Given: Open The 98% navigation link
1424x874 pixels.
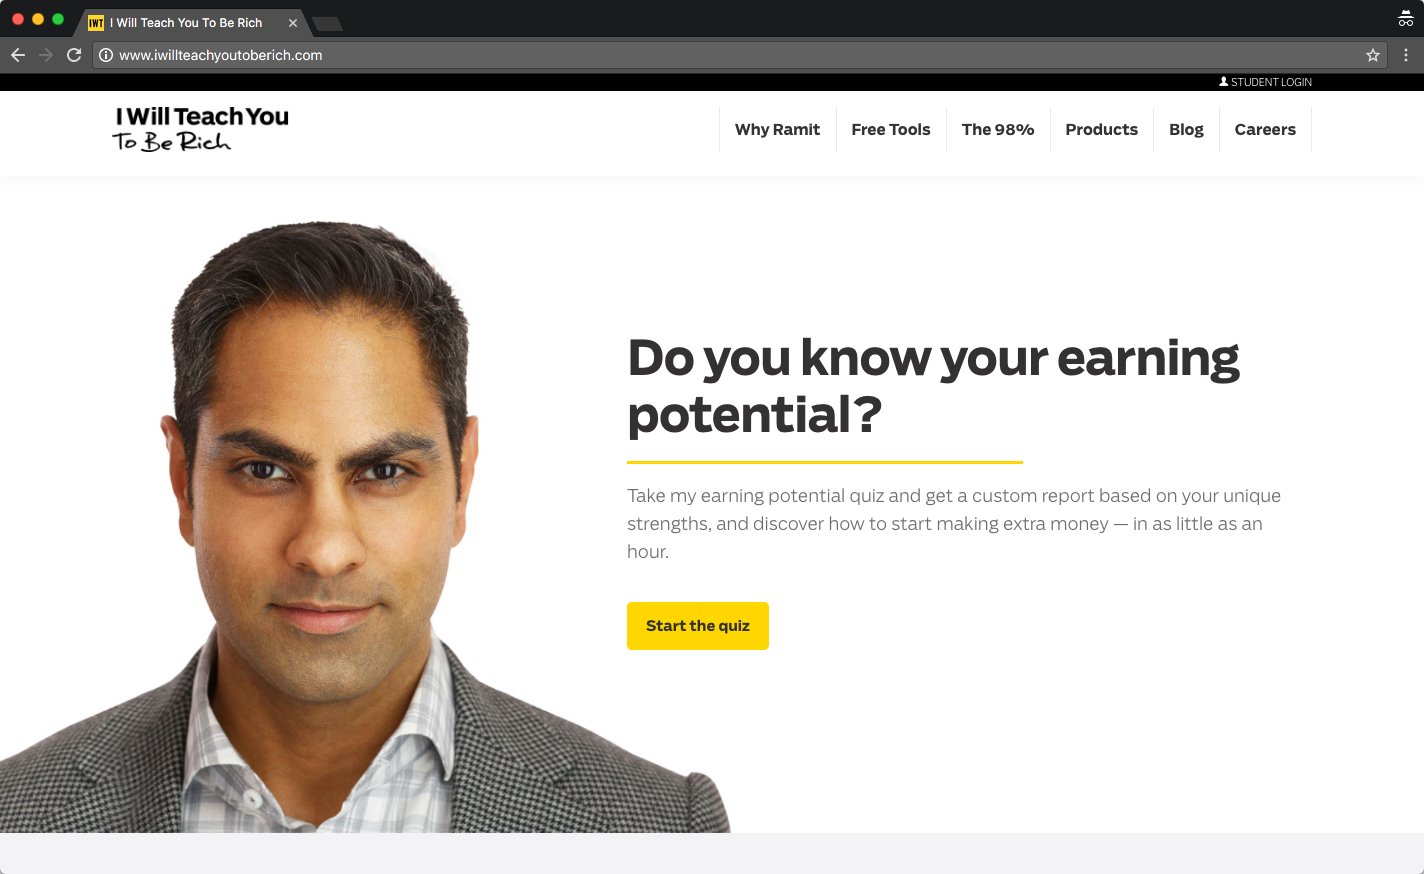Looking at the screenshot, I should 998,130.
